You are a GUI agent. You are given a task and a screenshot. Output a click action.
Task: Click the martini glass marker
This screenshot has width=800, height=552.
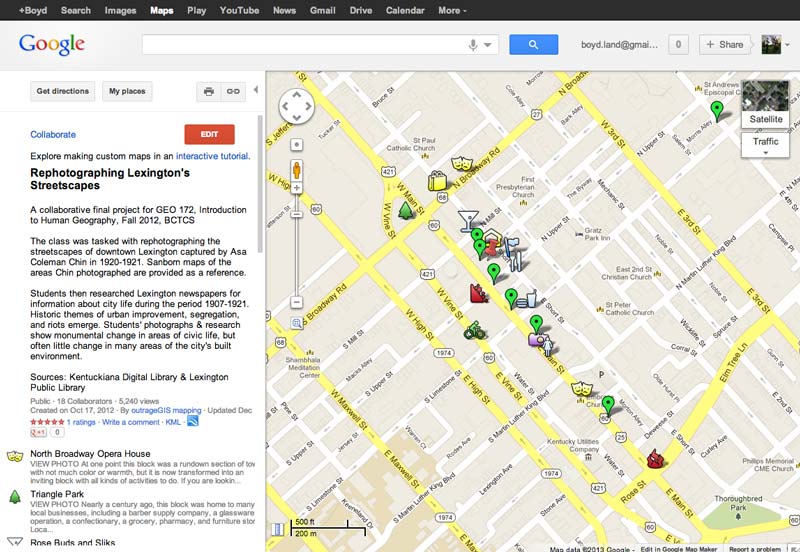click(x=468, y=221)
